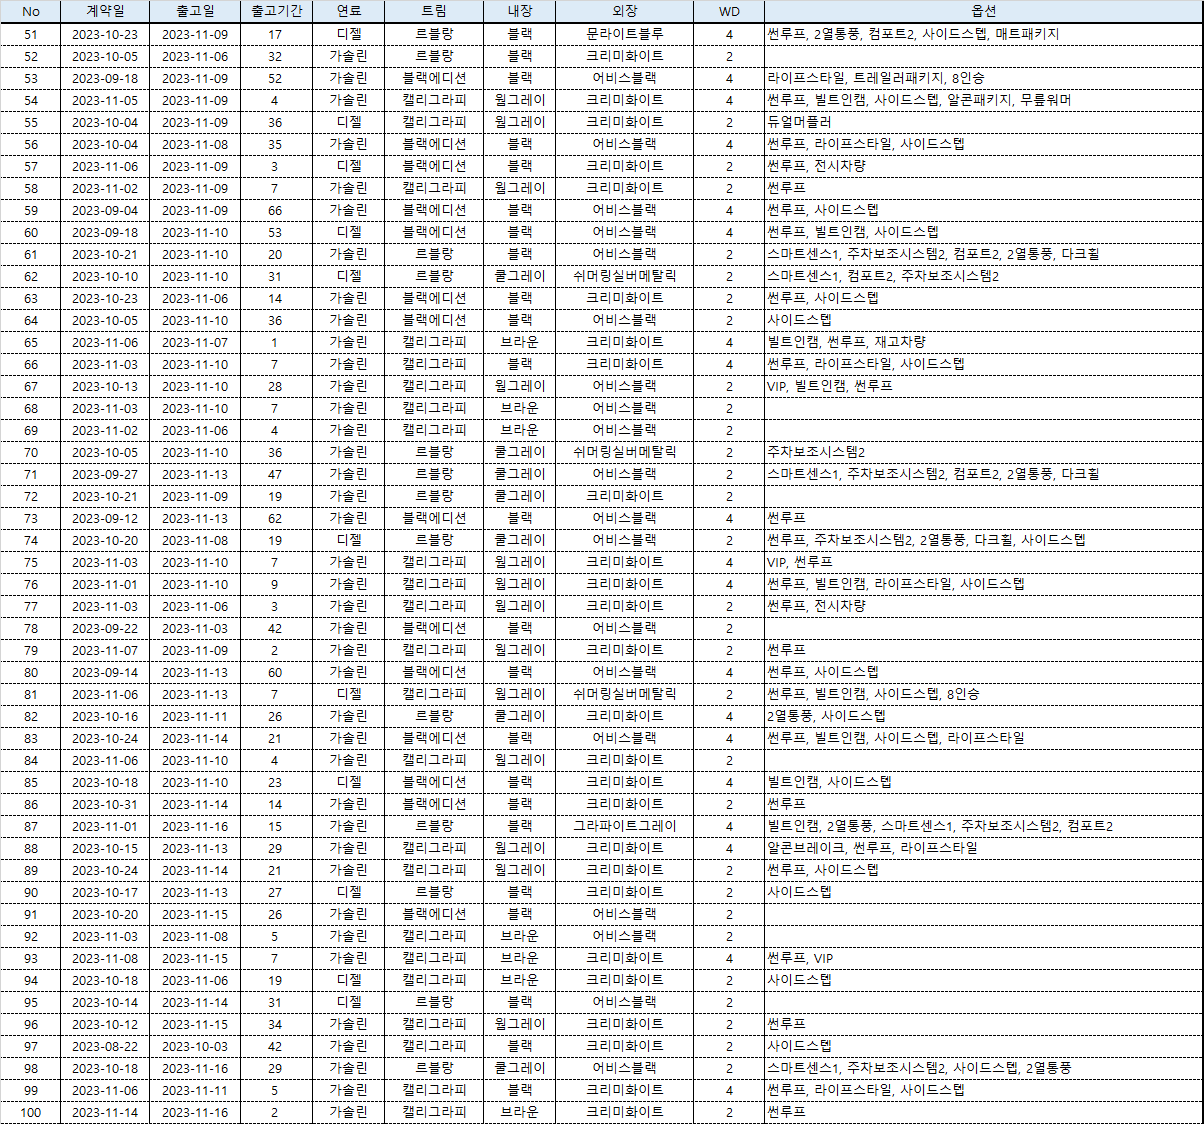Select the 옵션 column header
Viewport: 1204px width, 1124px height.
coord(983,12)
